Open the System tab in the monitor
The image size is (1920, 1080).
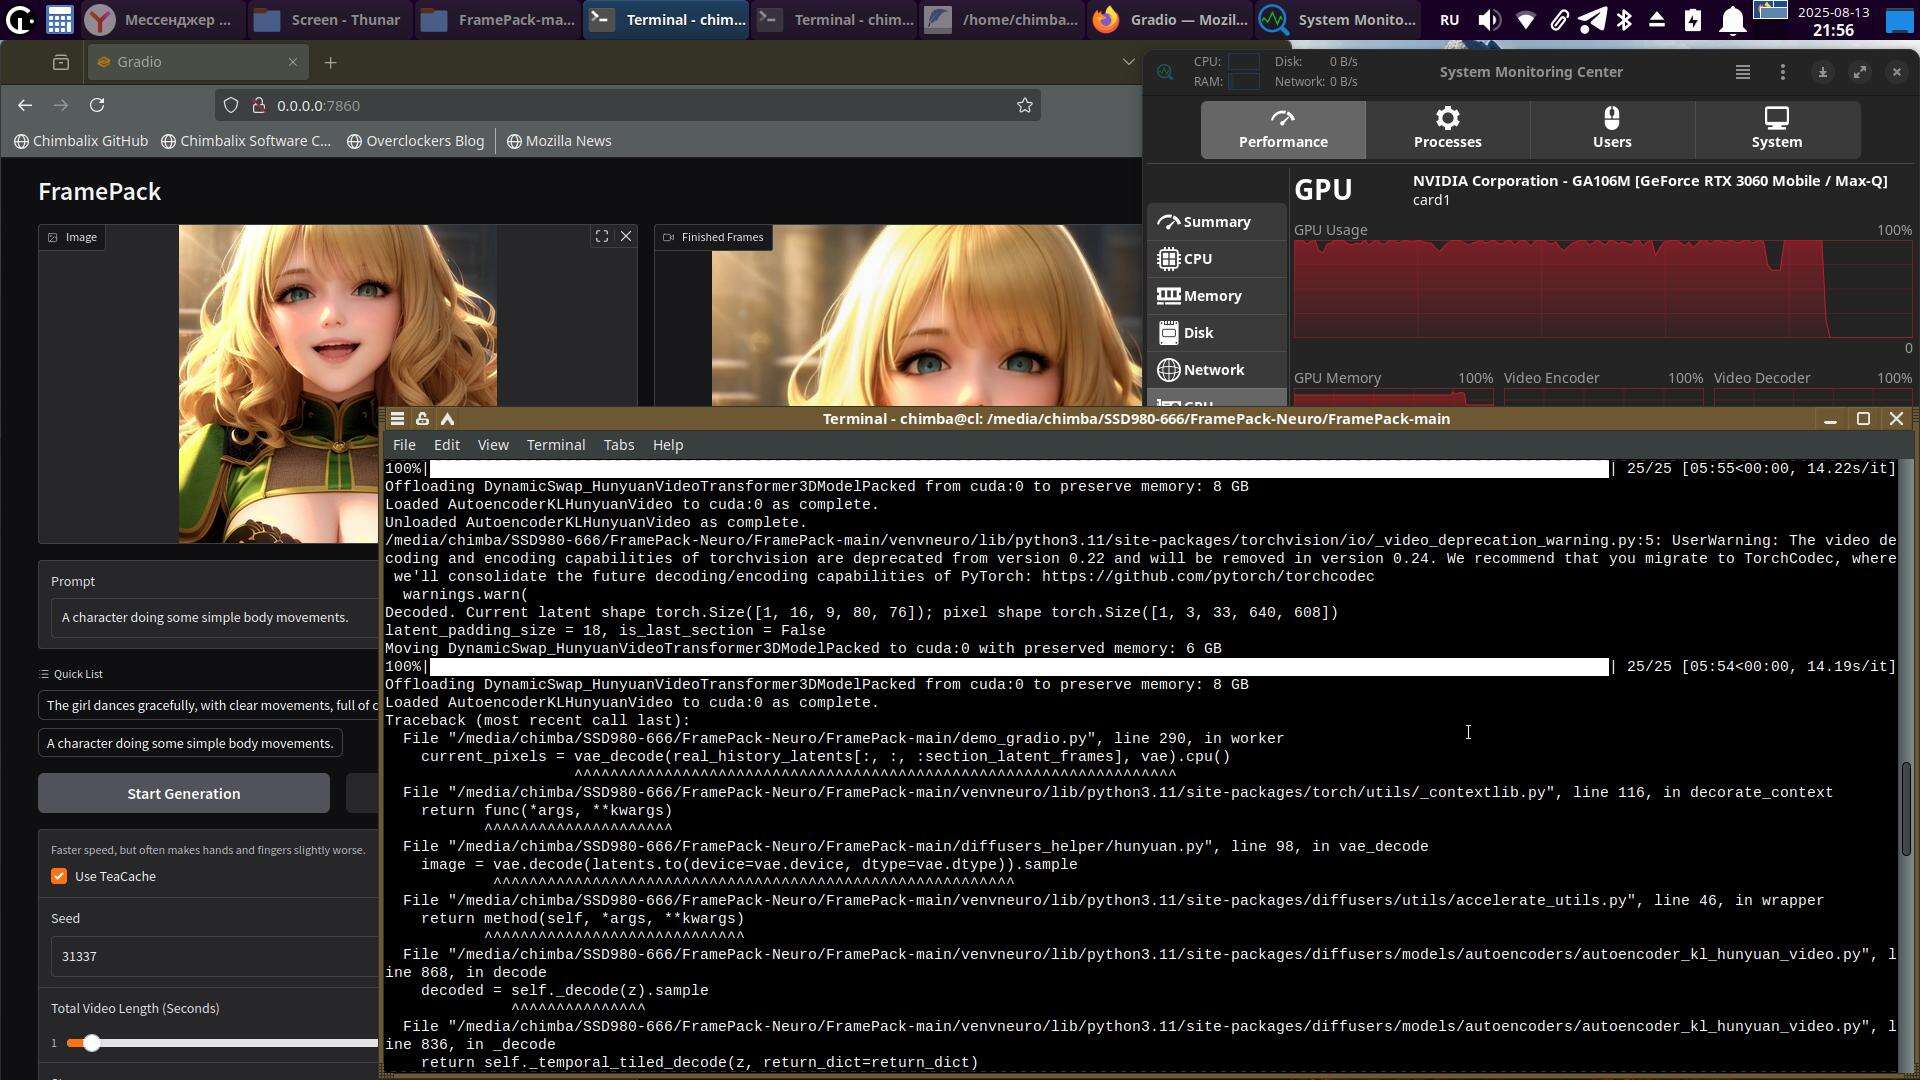(x=1776, y=129)
